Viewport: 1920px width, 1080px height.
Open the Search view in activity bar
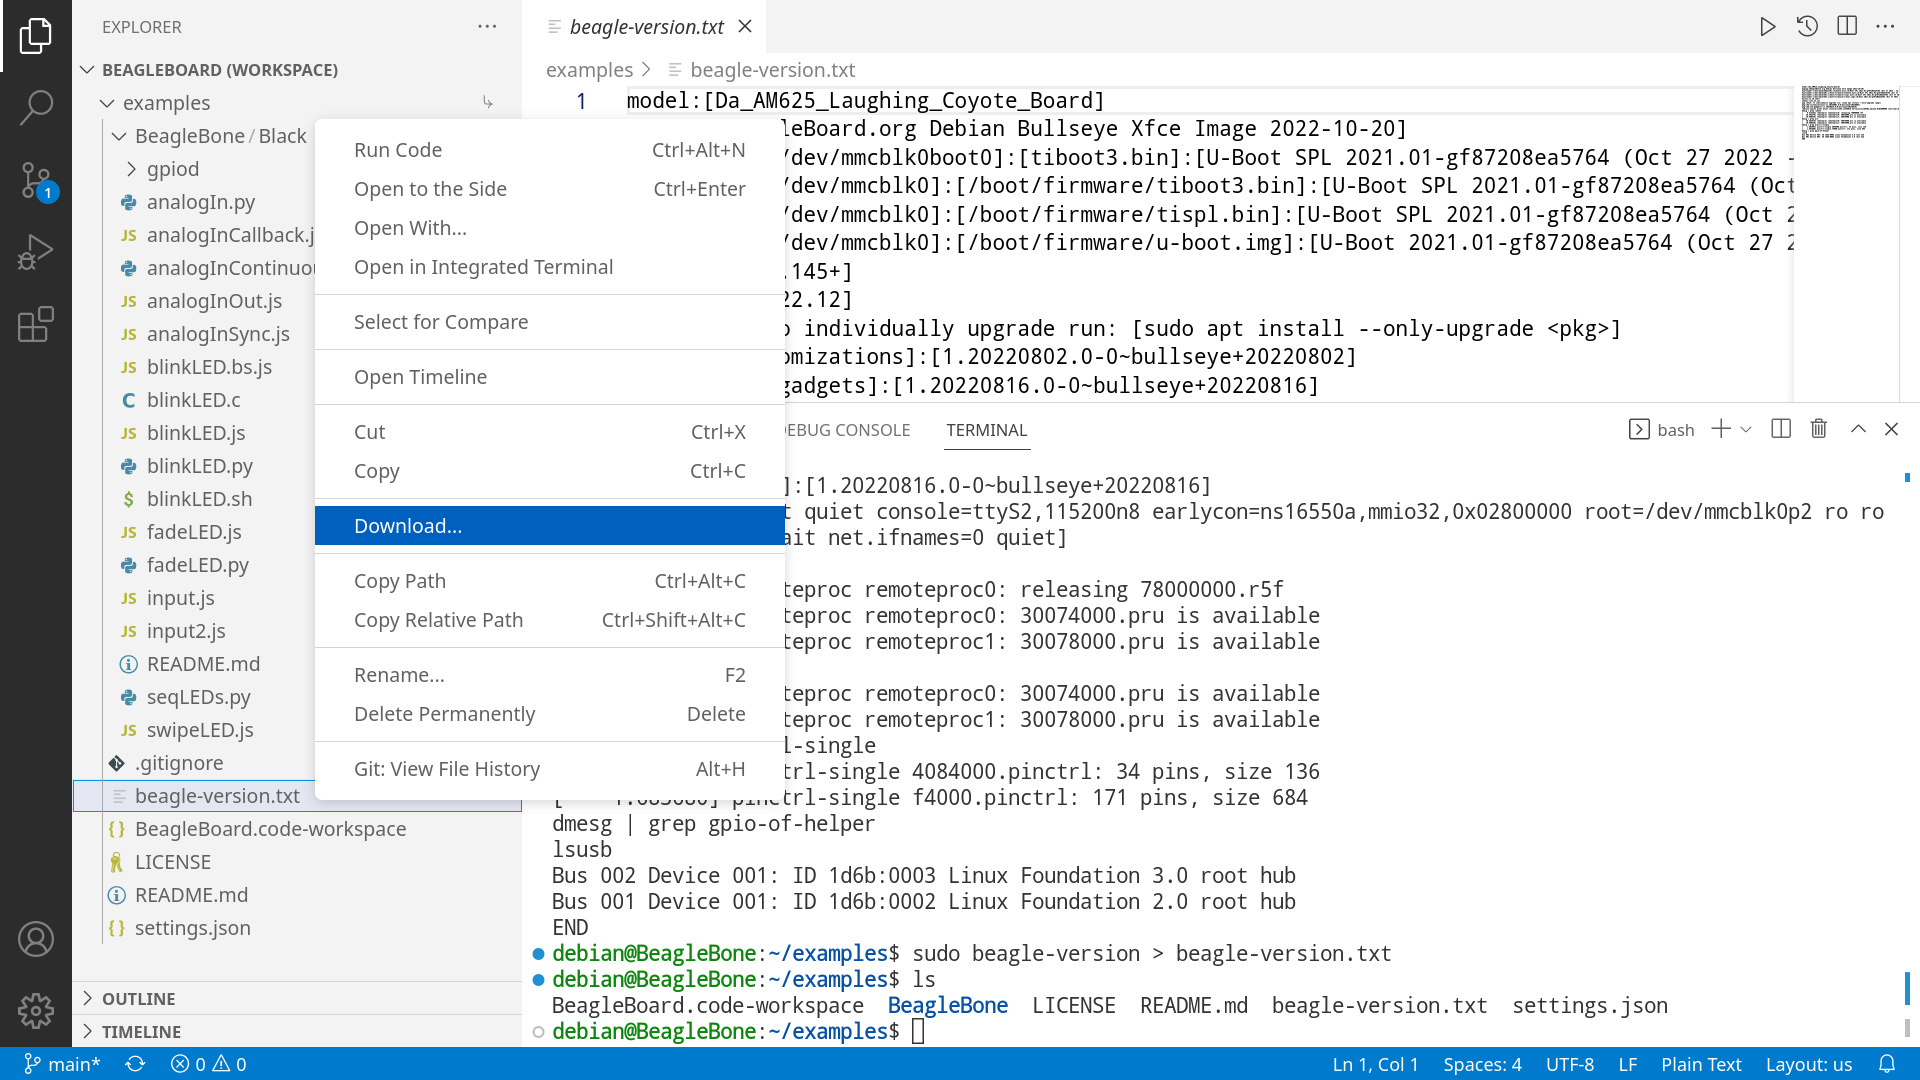[36, 107]
